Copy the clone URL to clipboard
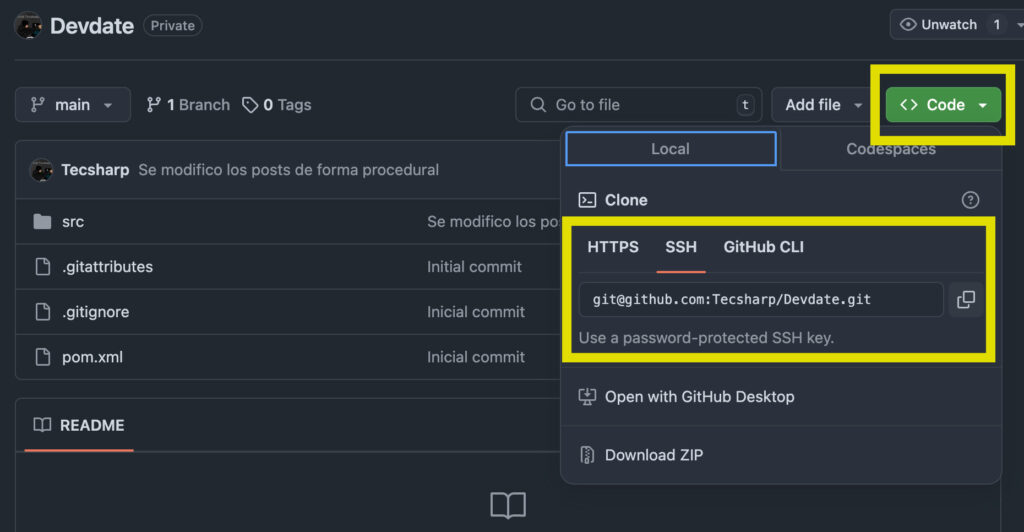 pos(966,300)
